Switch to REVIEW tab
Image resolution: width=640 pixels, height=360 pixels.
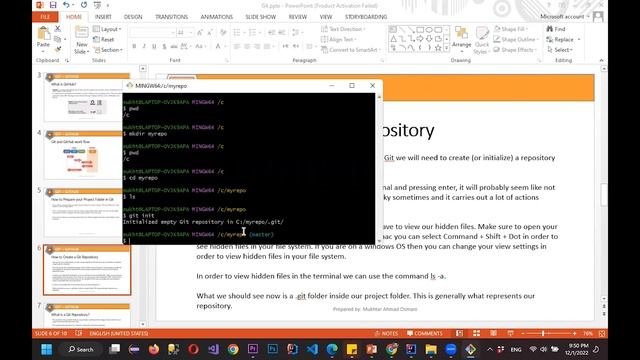click(298, 17)
